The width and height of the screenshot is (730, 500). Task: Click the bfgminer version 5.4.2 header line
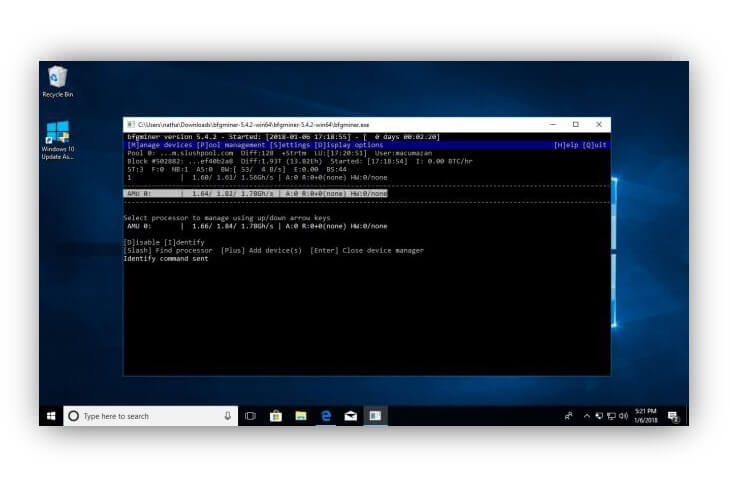tap(284, 137)
